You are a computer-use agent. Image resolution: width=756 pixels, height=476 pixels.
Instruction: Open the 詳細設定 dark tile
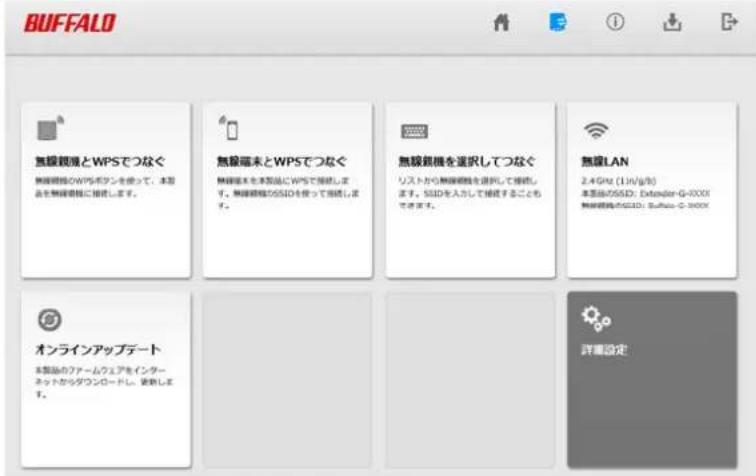[652, 379]
